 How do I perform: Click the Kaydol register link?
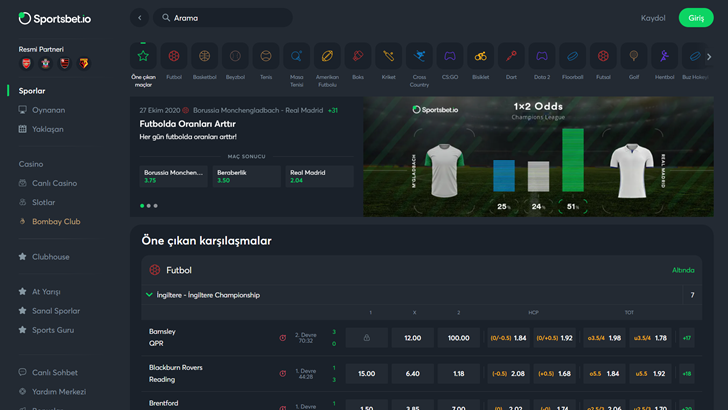[x=653, y=18]
